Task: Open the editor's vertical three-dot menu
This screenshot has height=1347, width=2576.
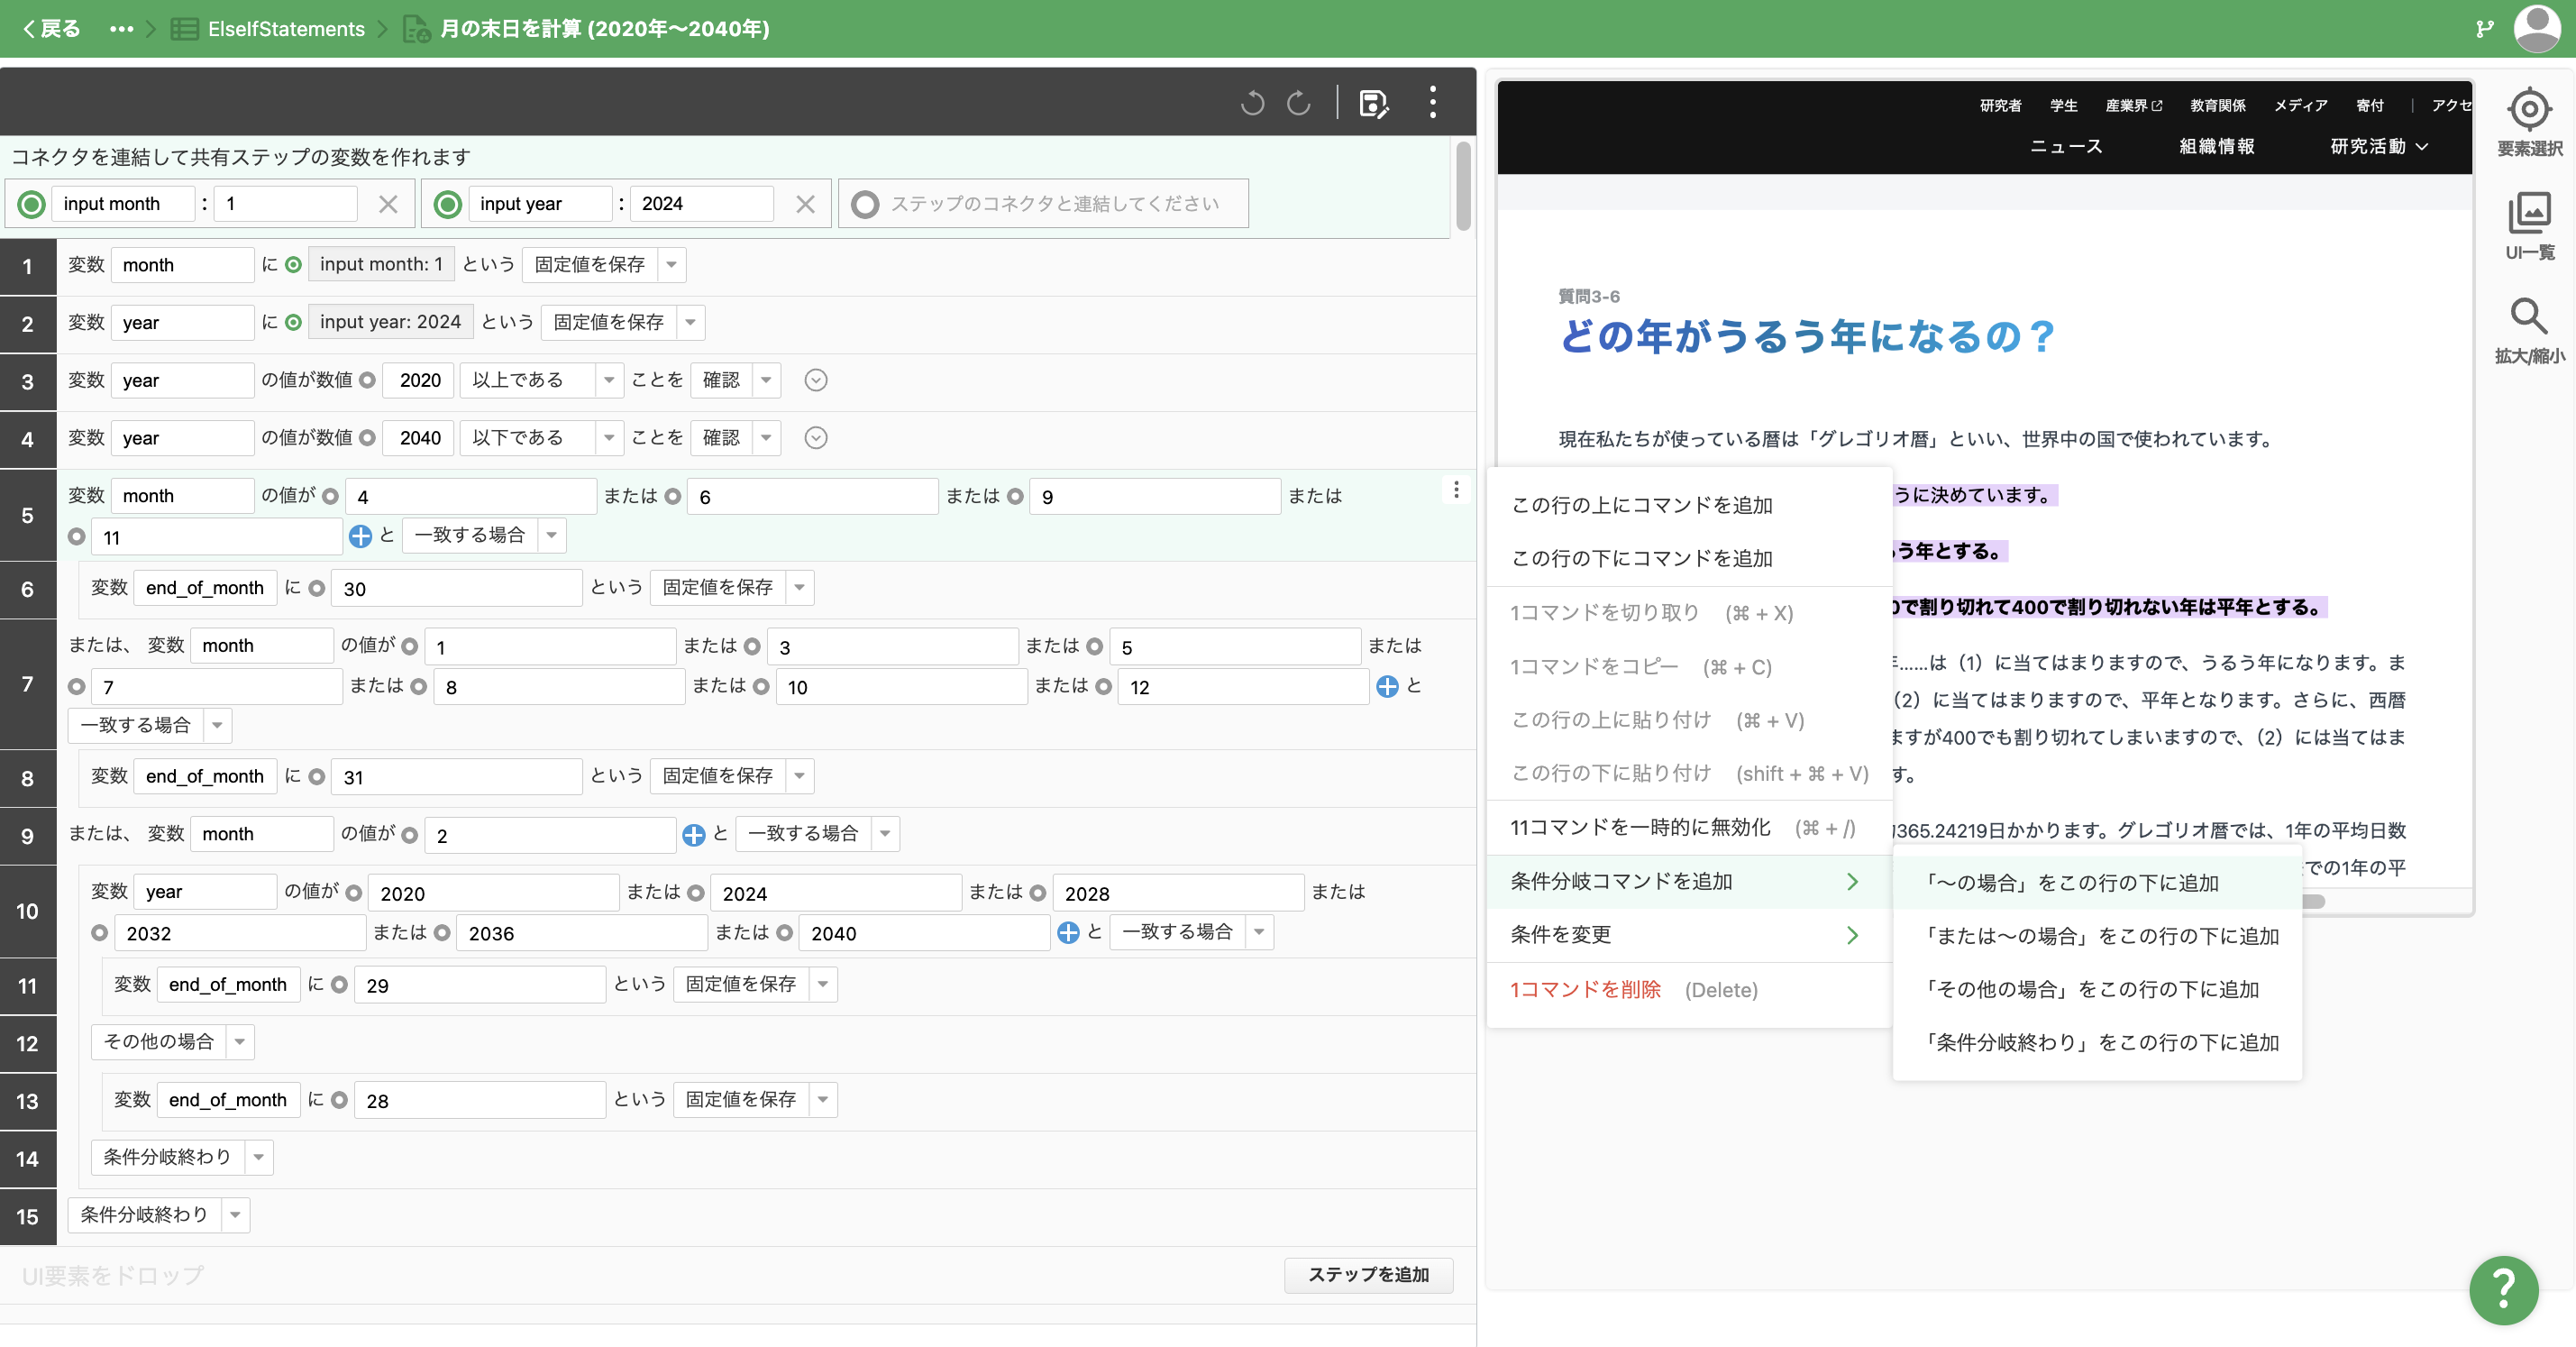Action: tap(1433, 102)
